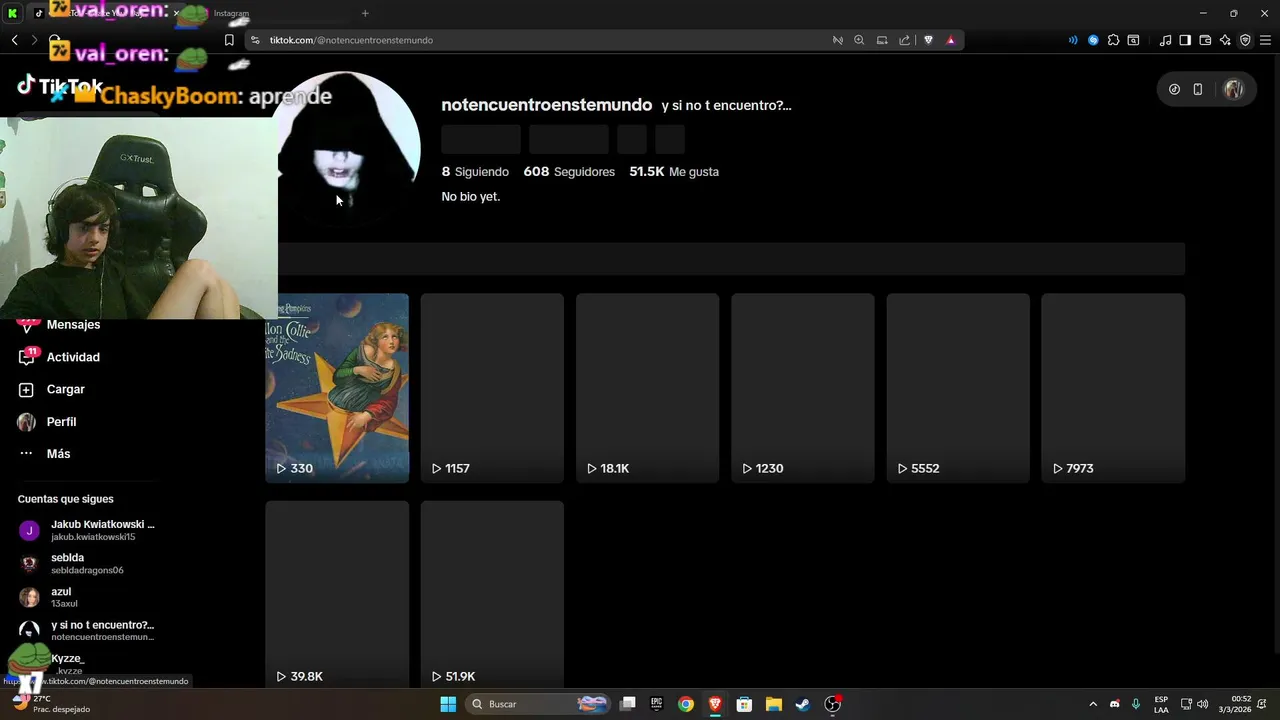
Task: Open Steam from the taskbar
Action: click(x=803, y=704)
